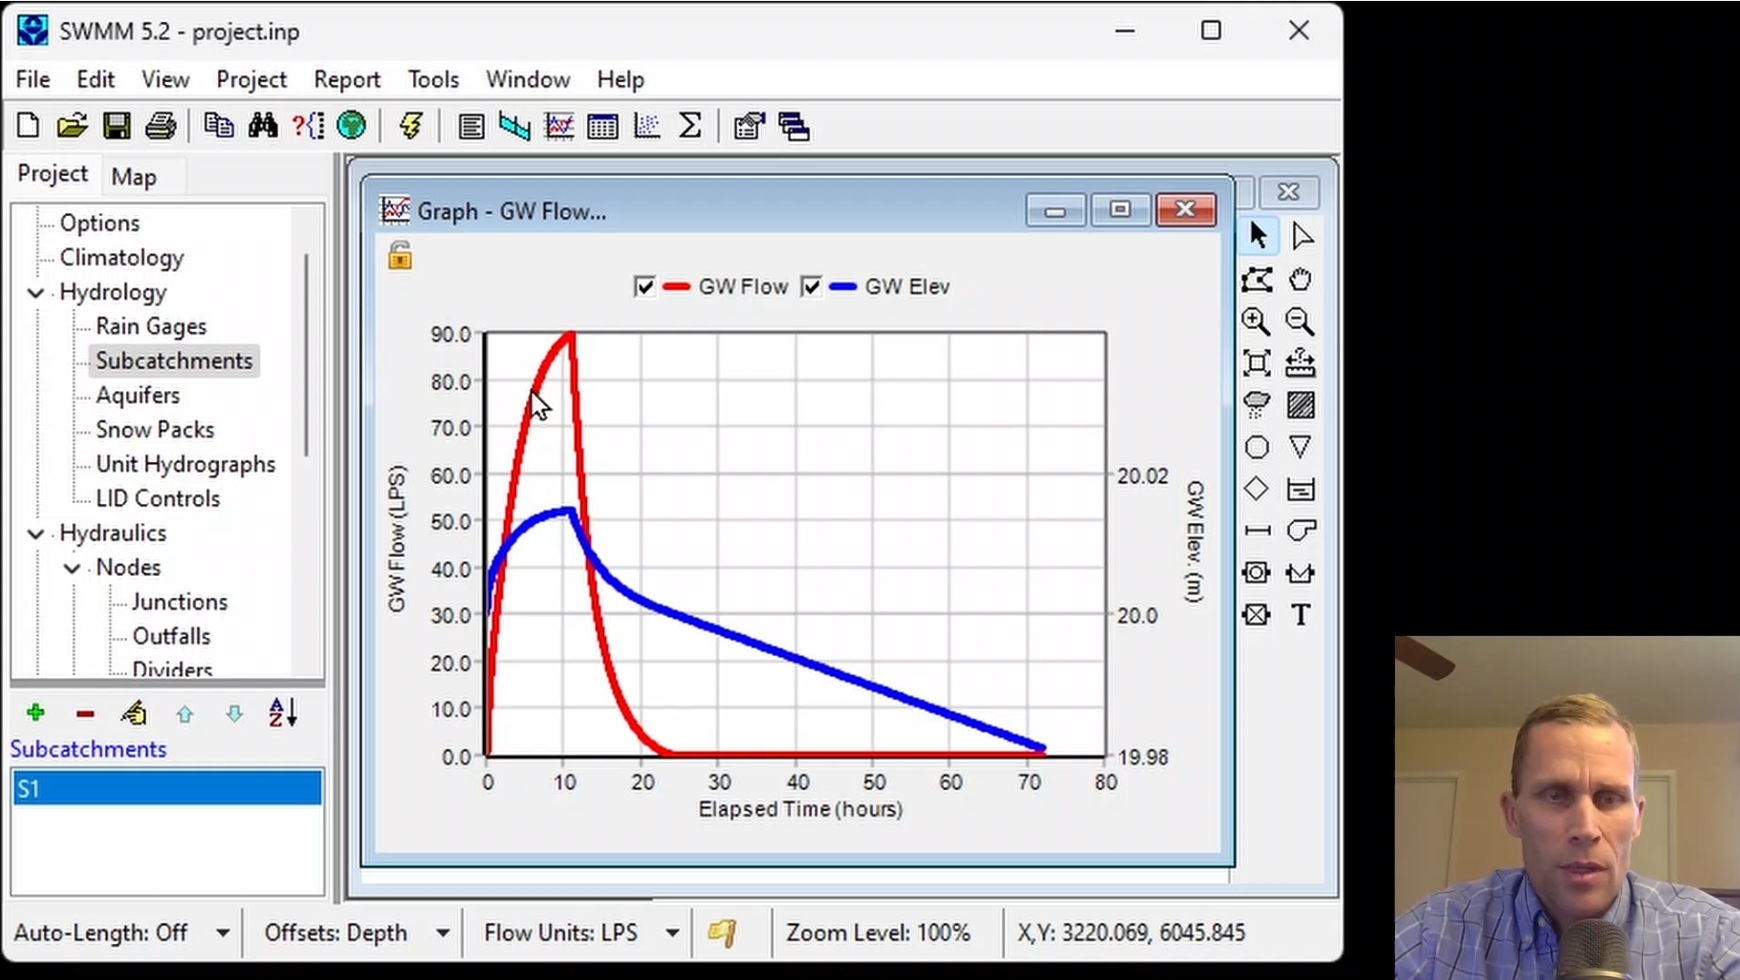
Task: Open the Tools menu
Action: 433,79
